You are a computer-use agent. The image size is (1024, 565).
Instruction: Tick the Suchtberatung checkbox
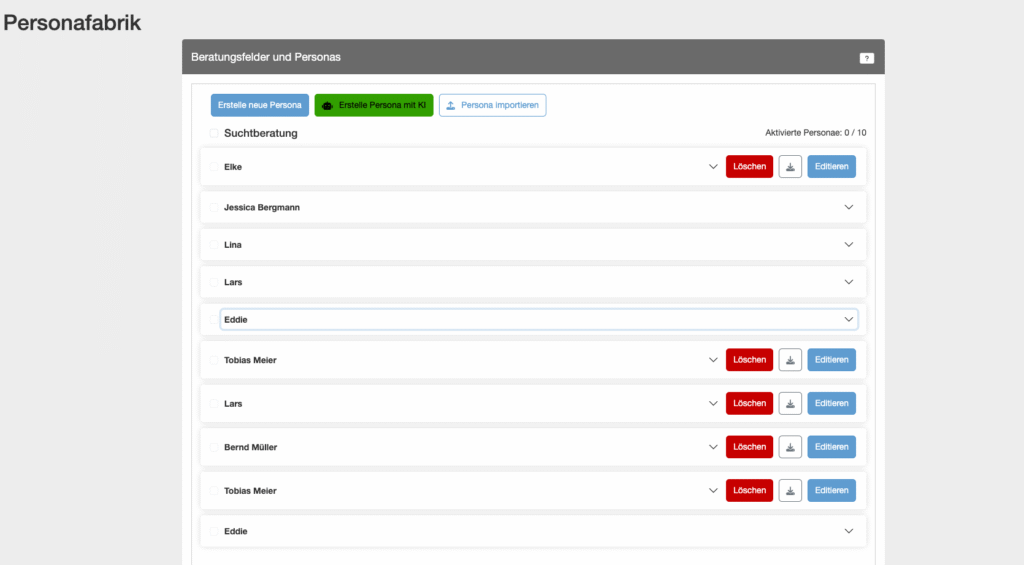click(x=214, y=133)
